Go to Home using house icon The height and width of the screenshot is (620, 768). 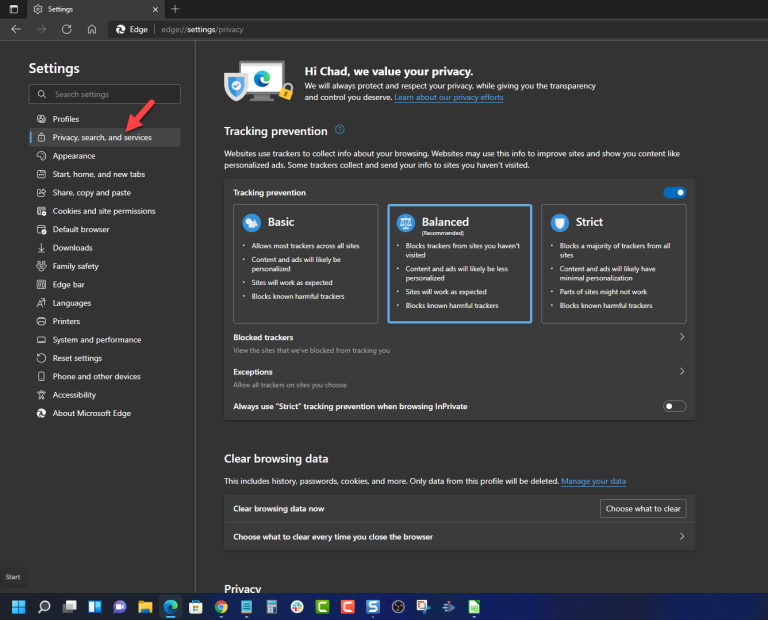pyautogui.click(x=92, y=29)
